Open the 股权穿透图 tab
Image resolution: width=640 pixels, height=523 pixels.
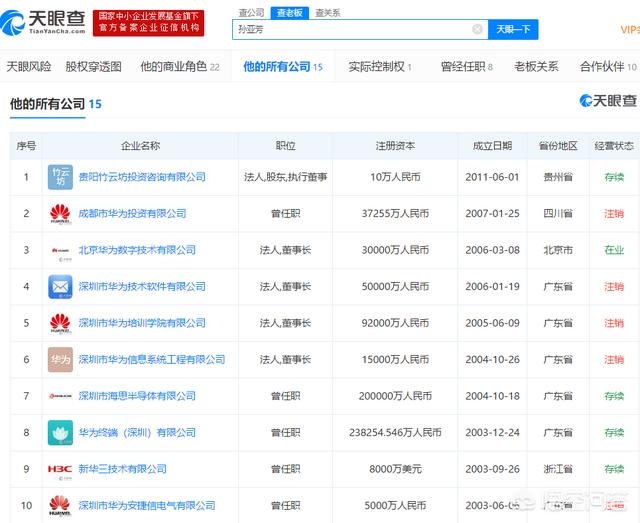click(x=93, y=66)
